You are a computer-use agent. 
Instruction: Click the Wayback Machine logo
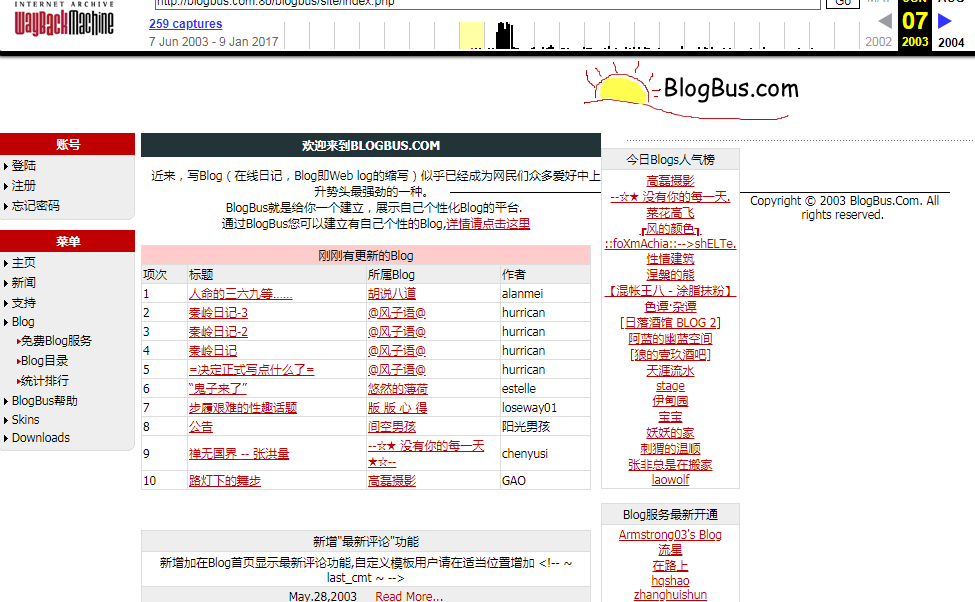click(x=64, y=20)
